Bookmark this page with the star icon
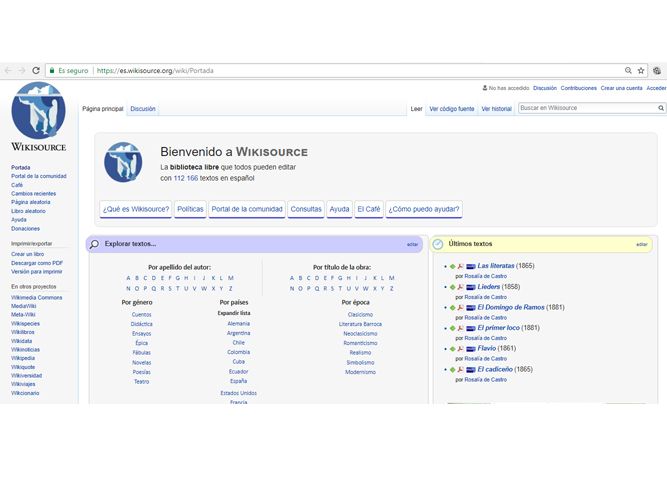The width and height of the screenshot is (667, 500). (641, 71)
